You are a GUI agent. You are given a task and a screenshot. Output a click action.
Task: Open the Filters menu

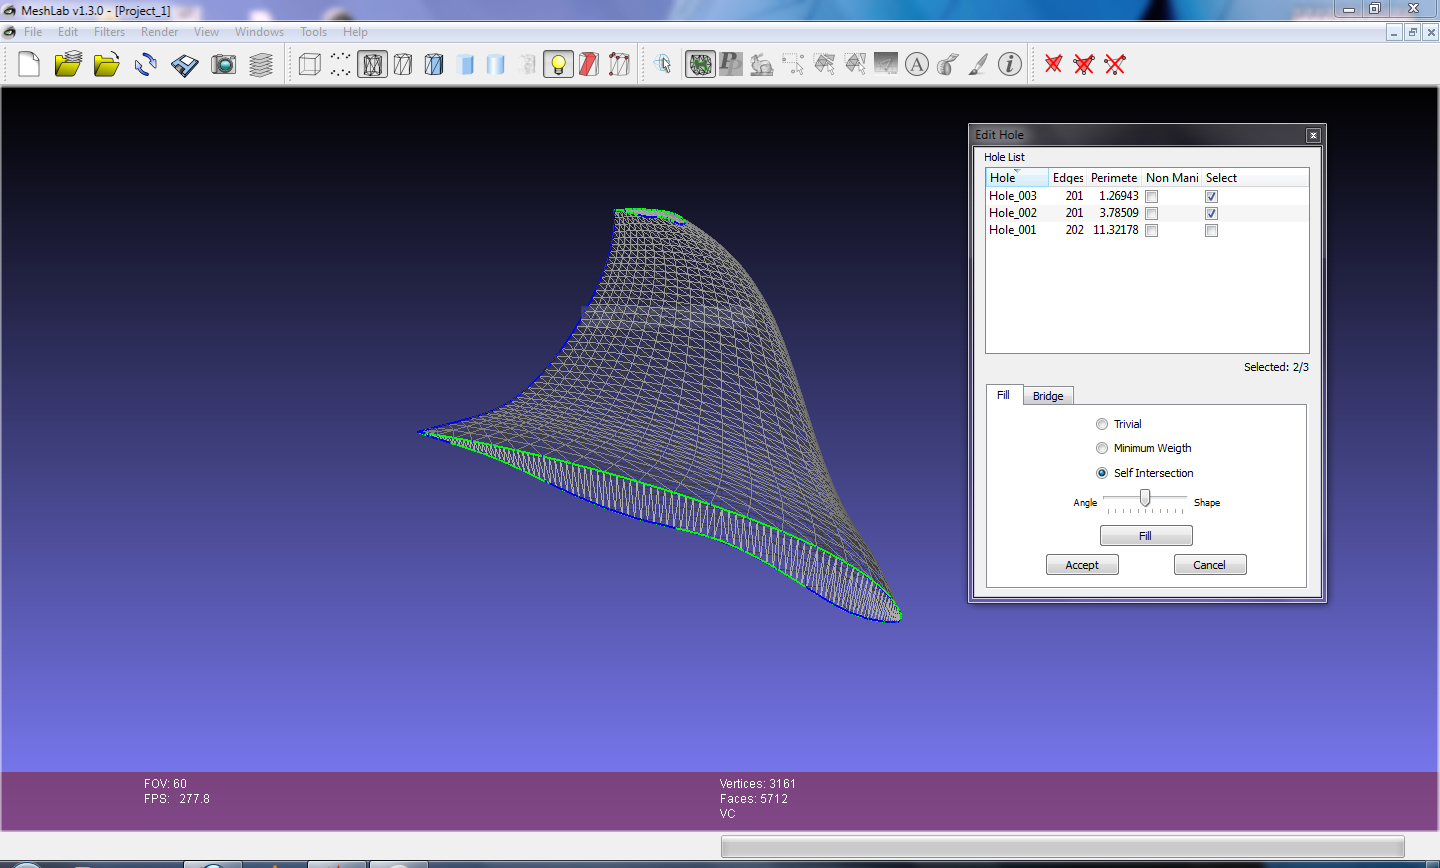tap(109, 32)
